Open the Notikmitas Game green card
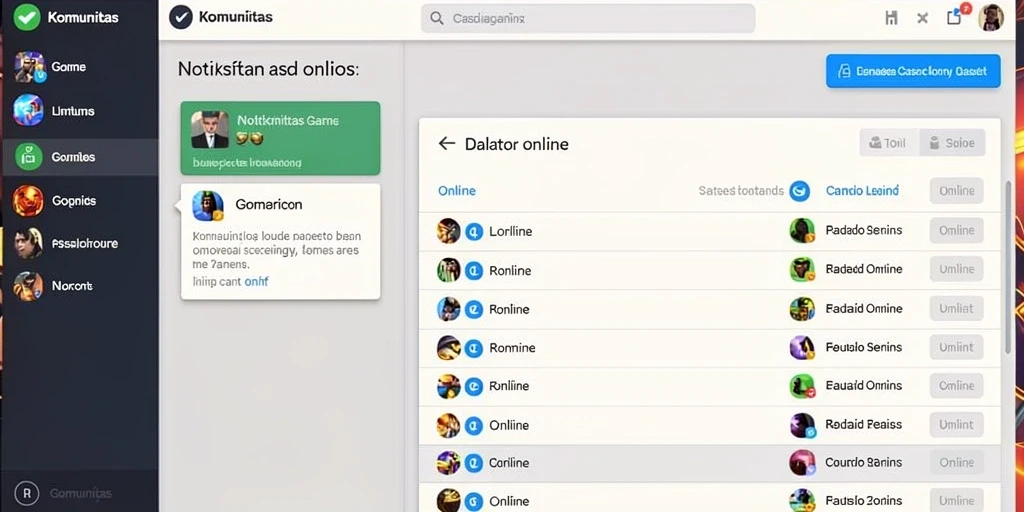Screen dimensions: 1024x512 point(280,138)
